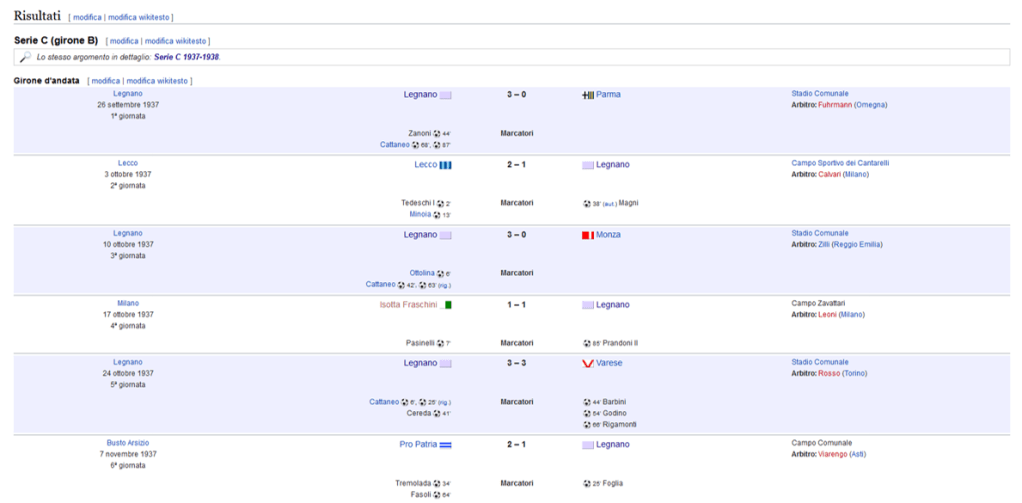This screenshot has width=1022, height=503.
Task: Click the magnifying glass icon beside 'Lo stesso argomento'
Action: 25,58
